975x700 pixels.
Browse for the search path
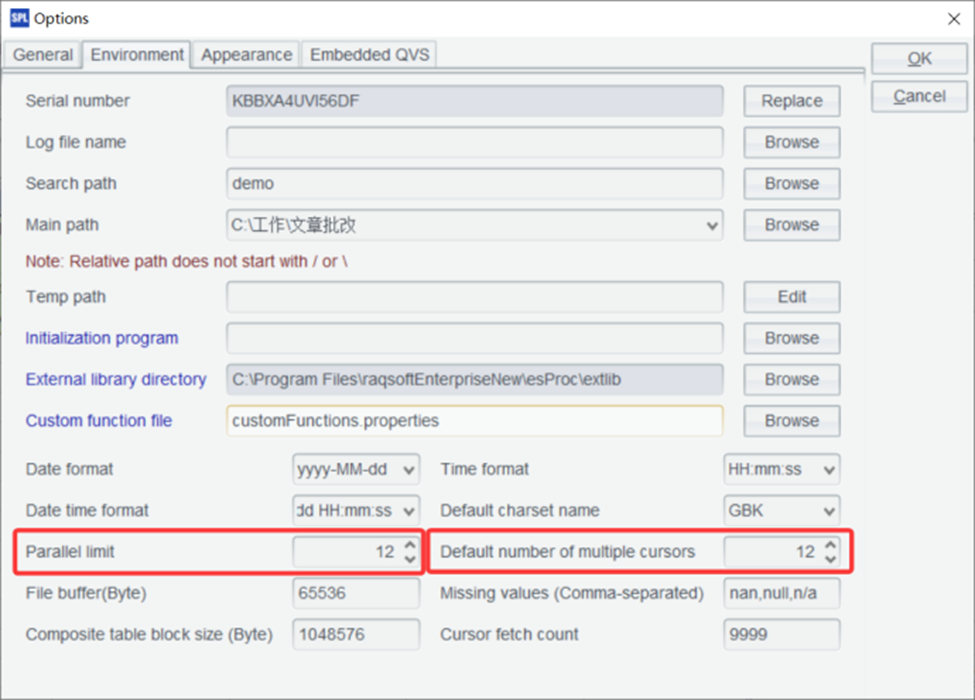click(791, 183)
